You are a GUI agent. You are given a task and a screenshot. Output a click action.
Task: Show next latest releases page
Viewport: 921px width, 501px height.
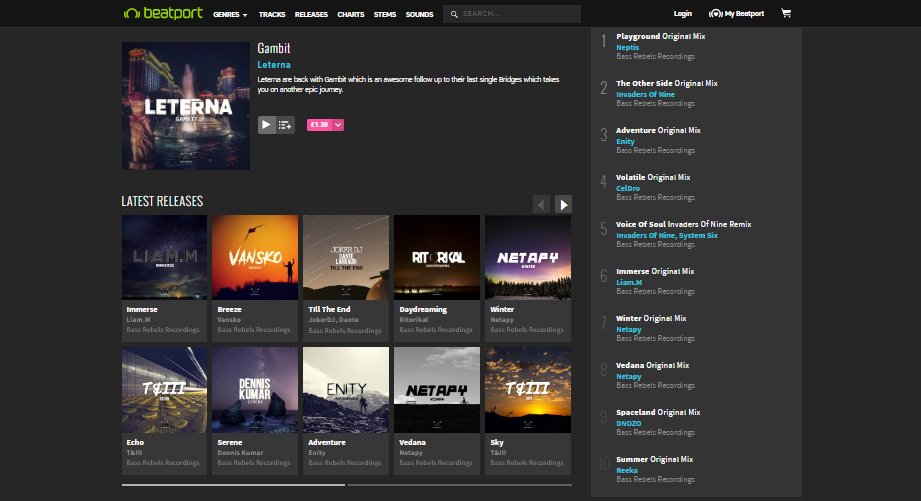[563, 204]
